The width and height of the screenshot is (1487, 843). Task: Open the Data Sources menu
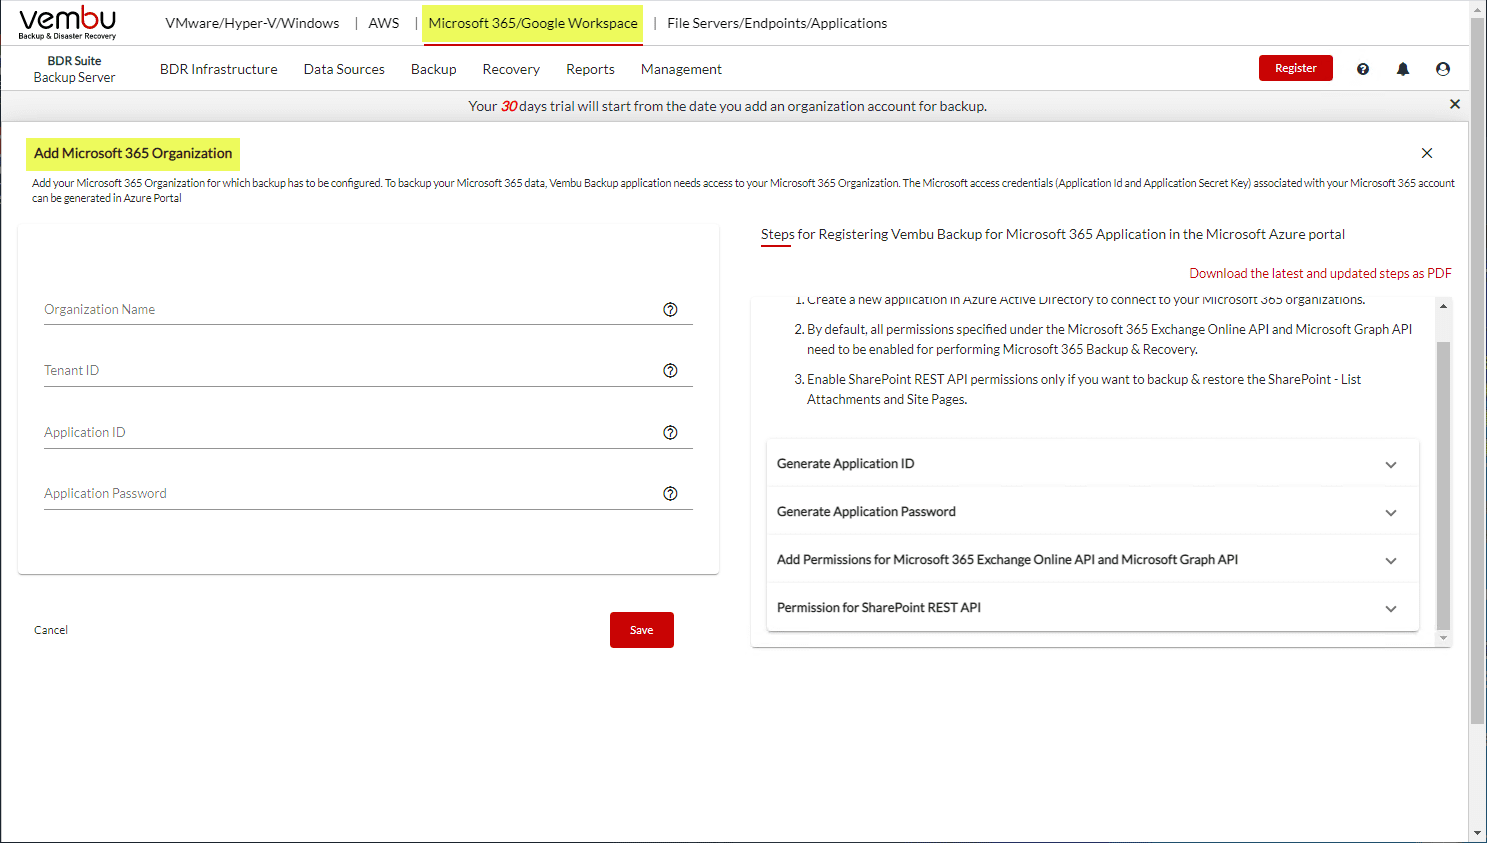click(x=344, y=69)
